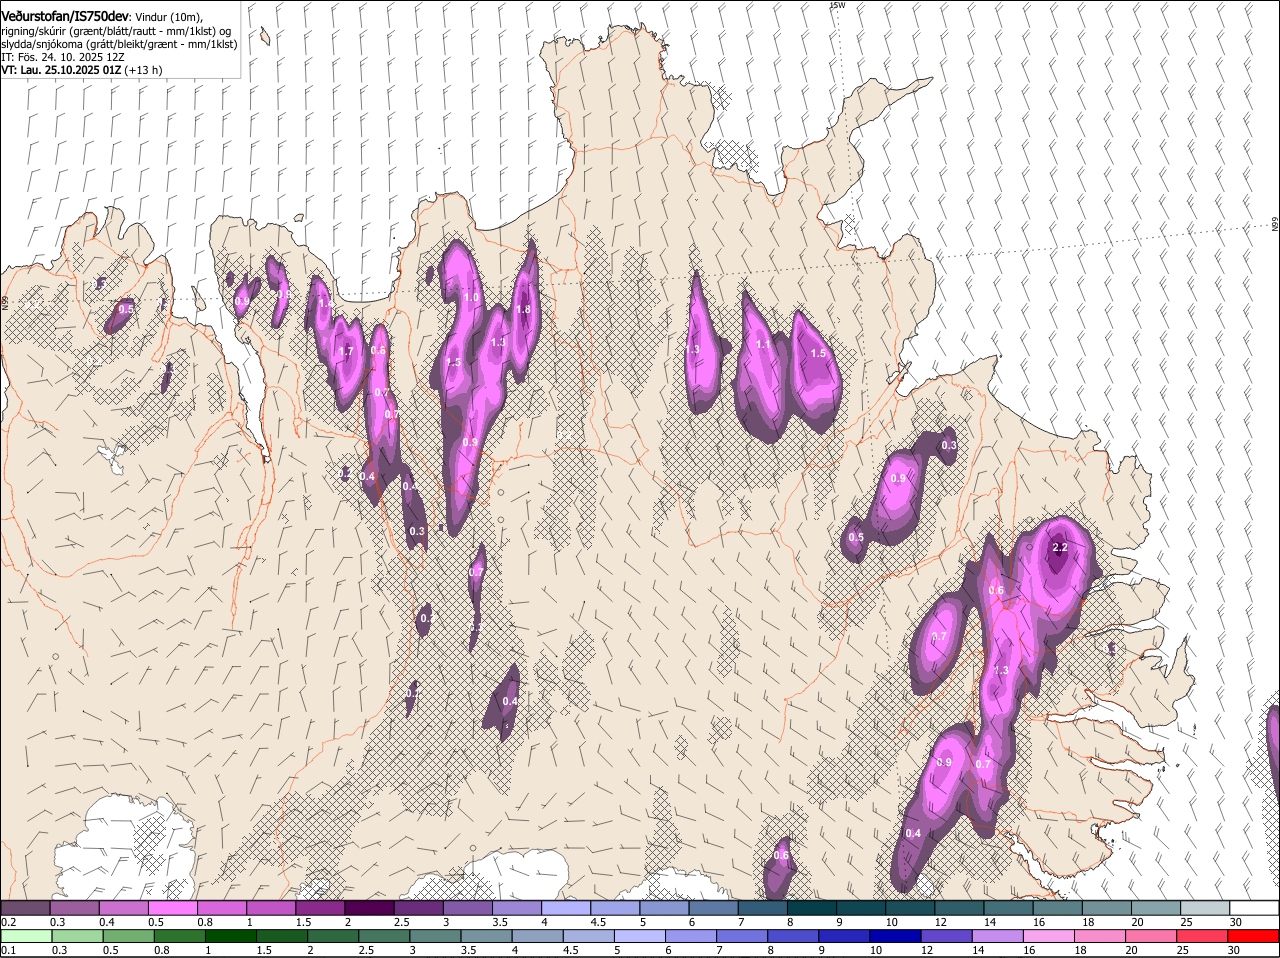Screen dimensions: 1280x958
Task: Pick the upper legend swatch starting at 3.5
Action: tap(517, 907)
